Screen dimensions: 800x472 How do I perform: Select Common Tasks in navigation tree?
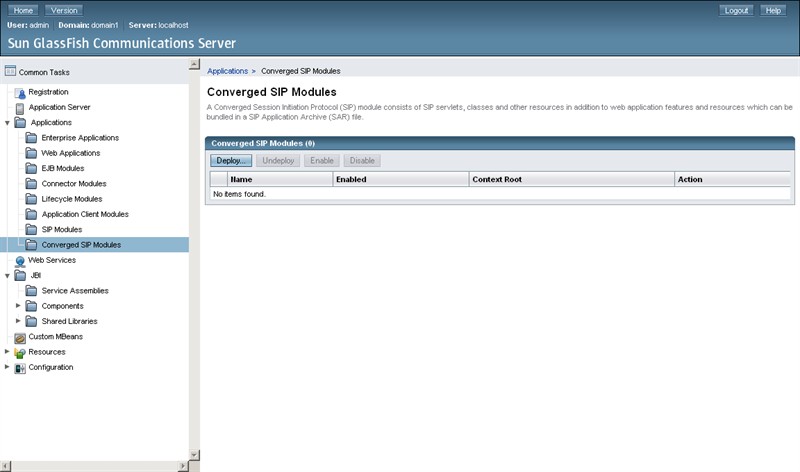click(x=44, y=72)
